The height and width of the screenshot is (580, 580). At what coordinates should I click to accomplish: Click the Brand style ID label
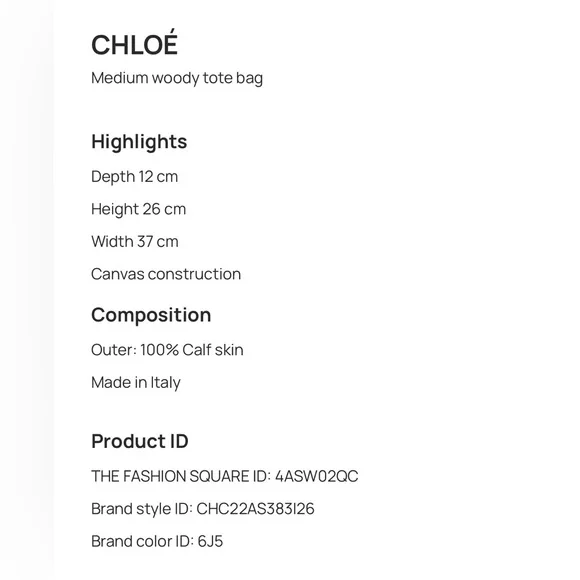click(x=142, y=509)
